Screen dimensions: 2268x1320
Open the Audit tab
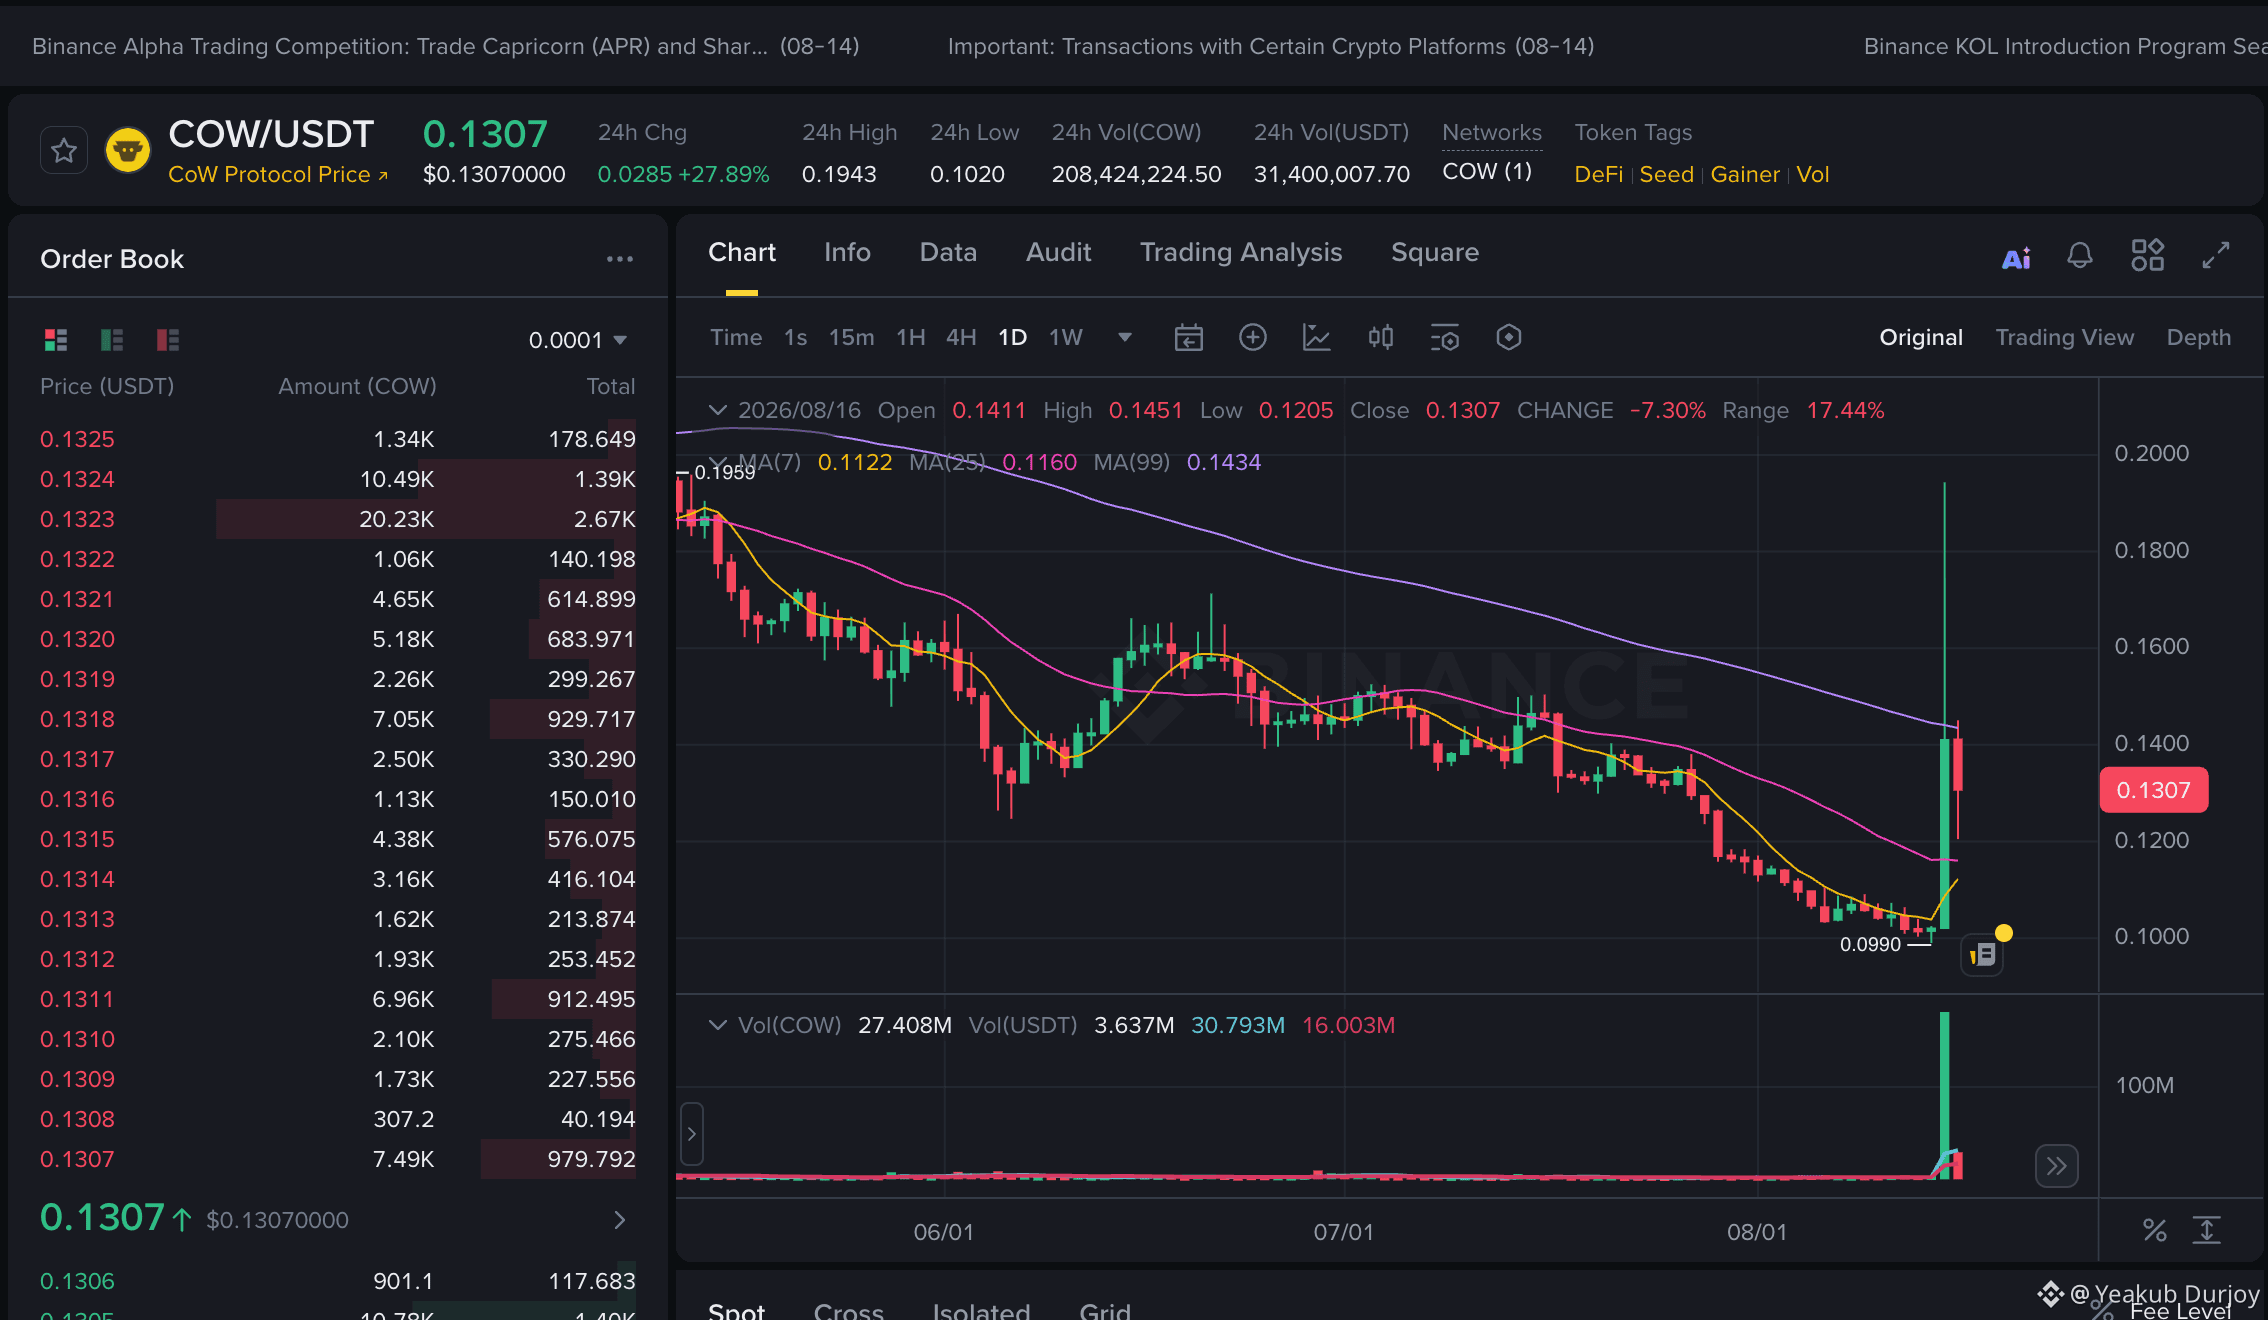tap(1058, 252)
